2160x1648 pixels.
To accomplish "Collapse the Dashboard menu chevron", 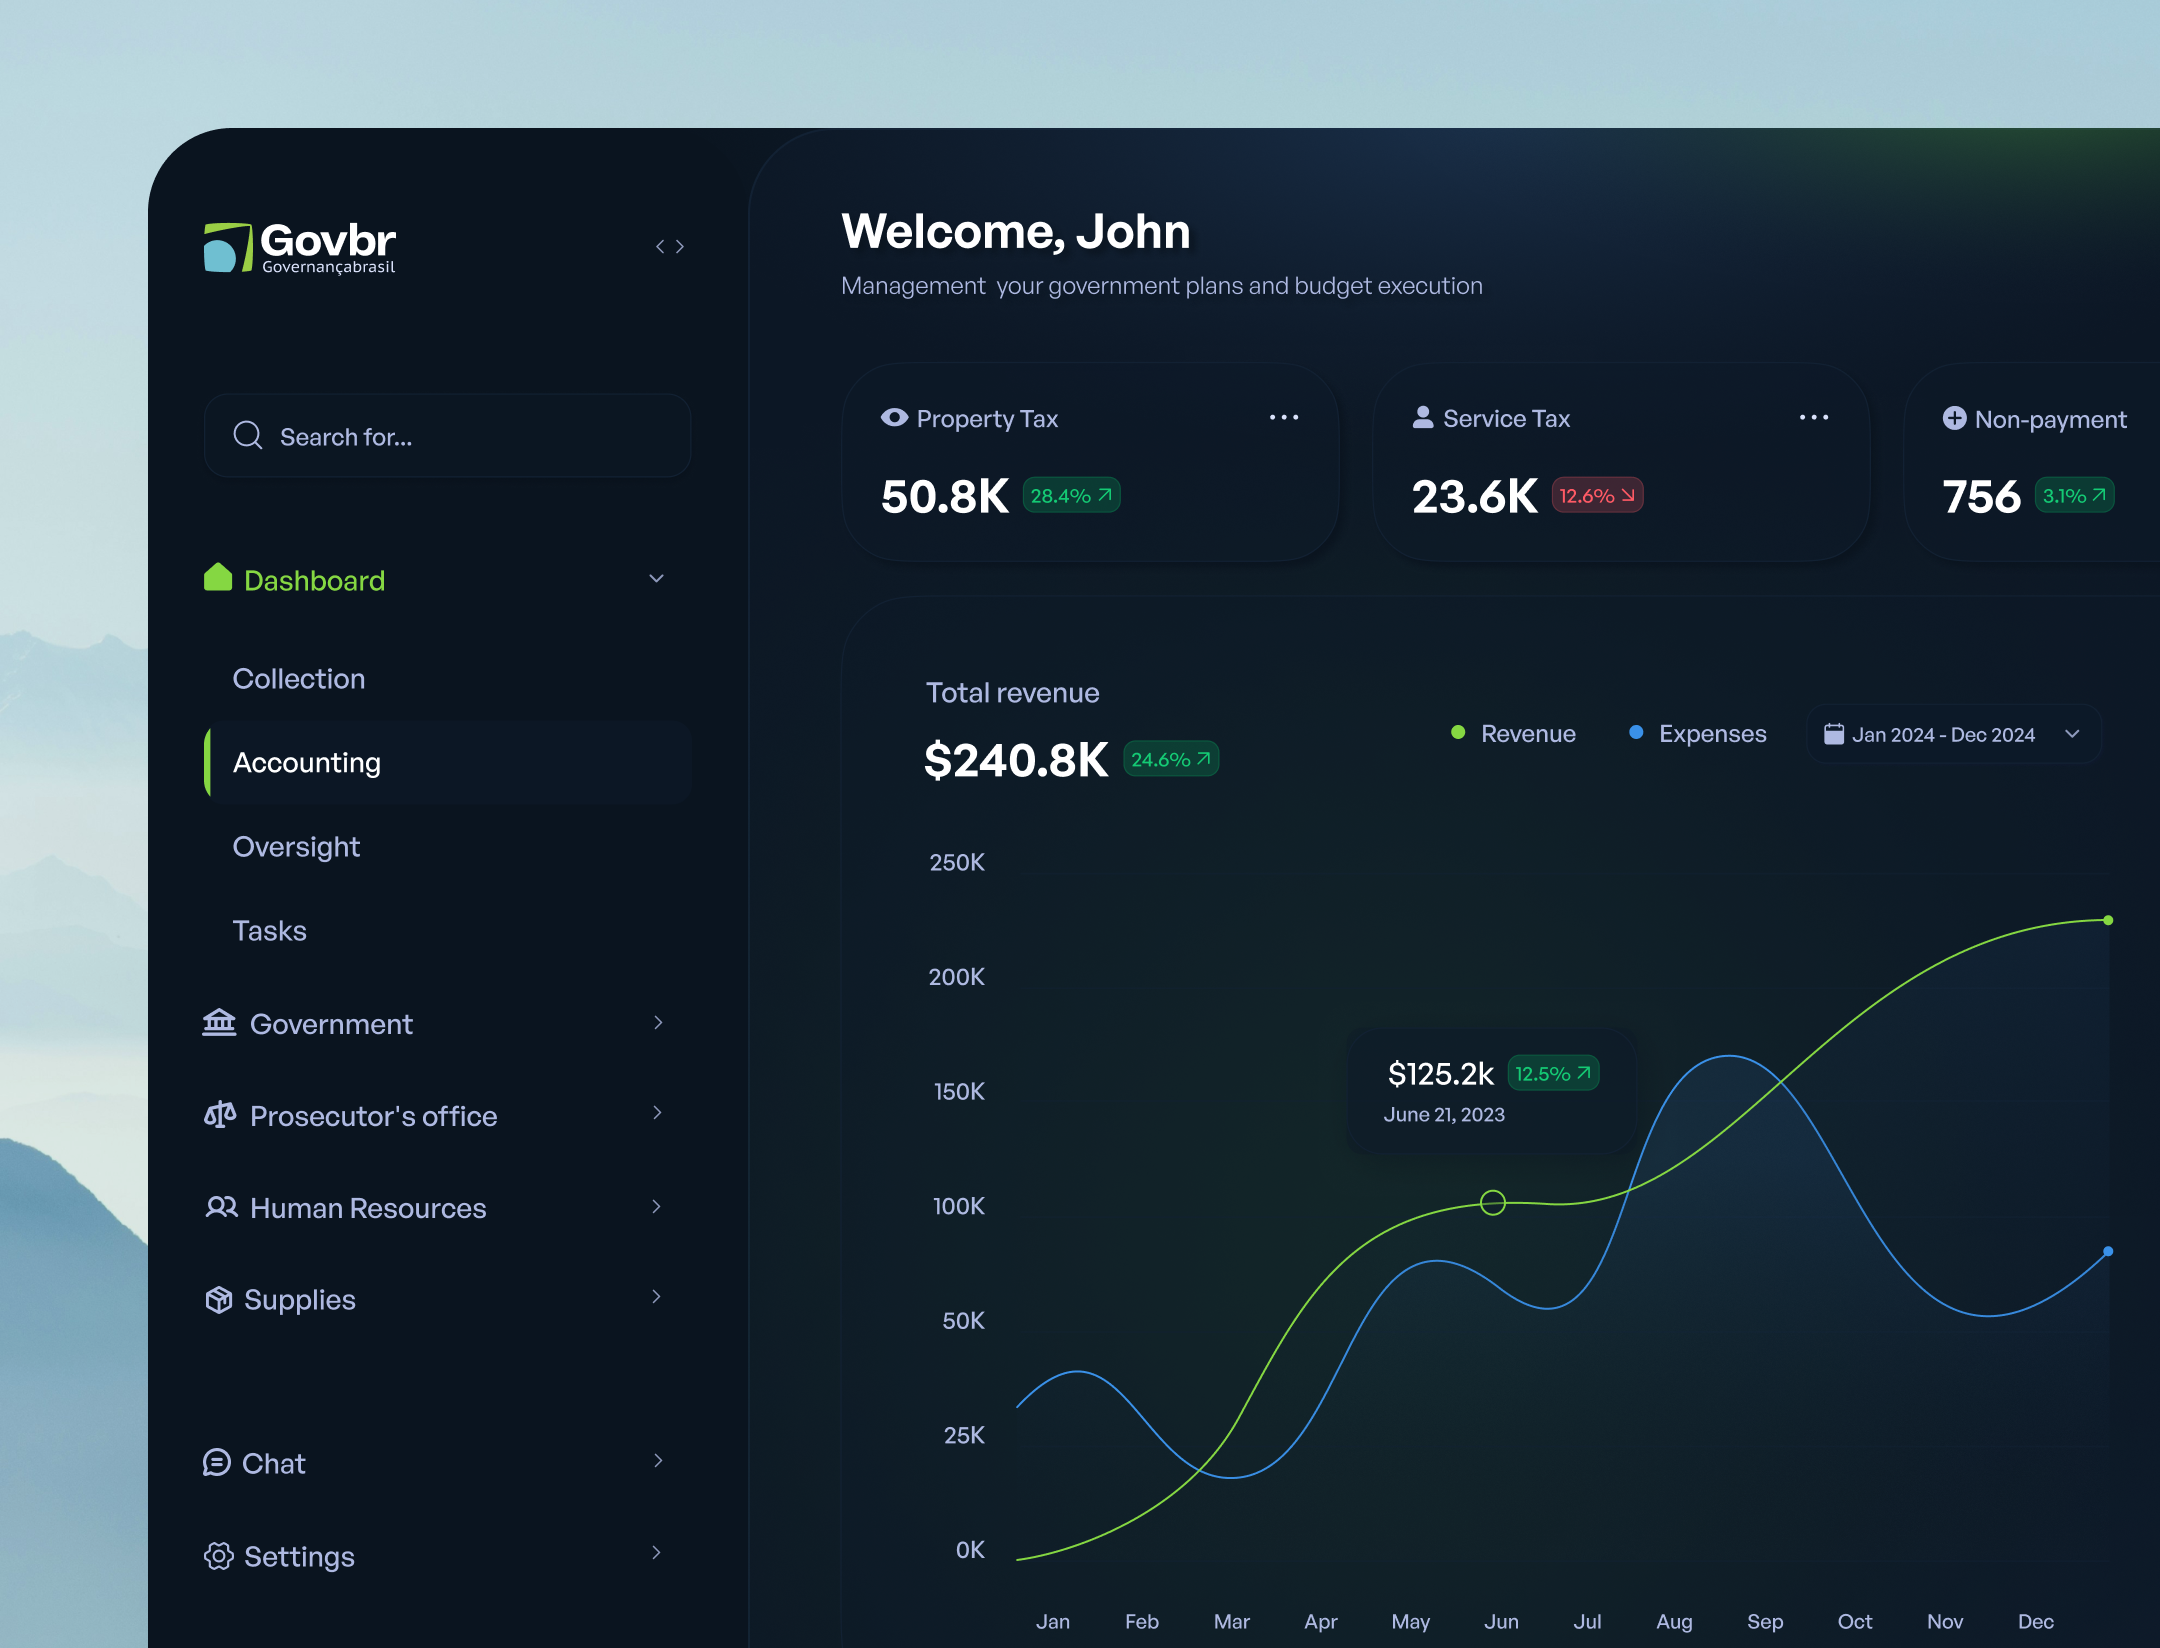I will (x=657, y=579).
